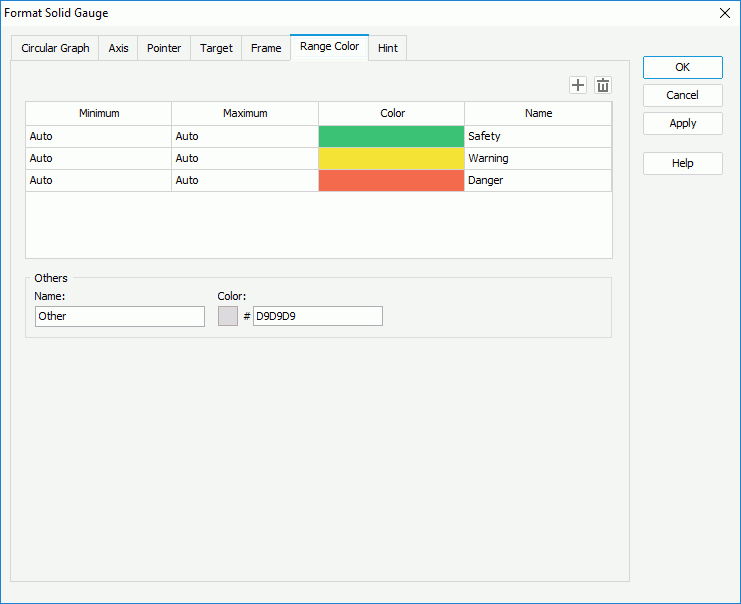Open Help for this dialog
Viewport: 741px width, 604px height.
(x=682, y=163)
